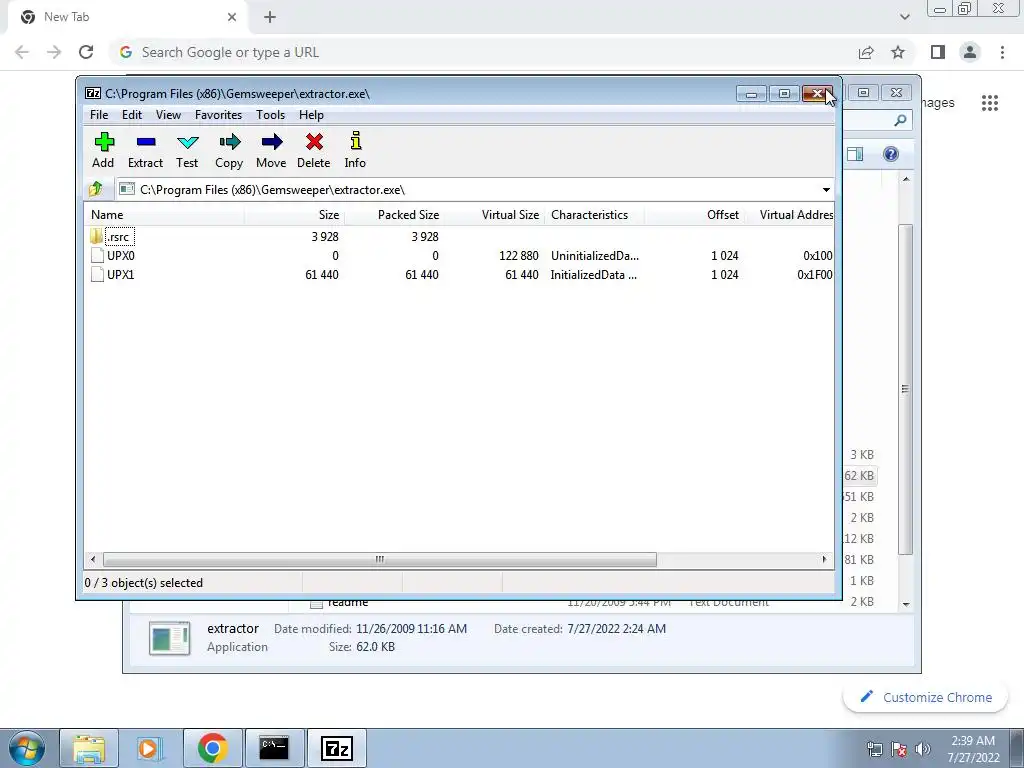This screenshot has width=1024, height=768.
Task: Open the View menu
Action: tap(168, 115)
